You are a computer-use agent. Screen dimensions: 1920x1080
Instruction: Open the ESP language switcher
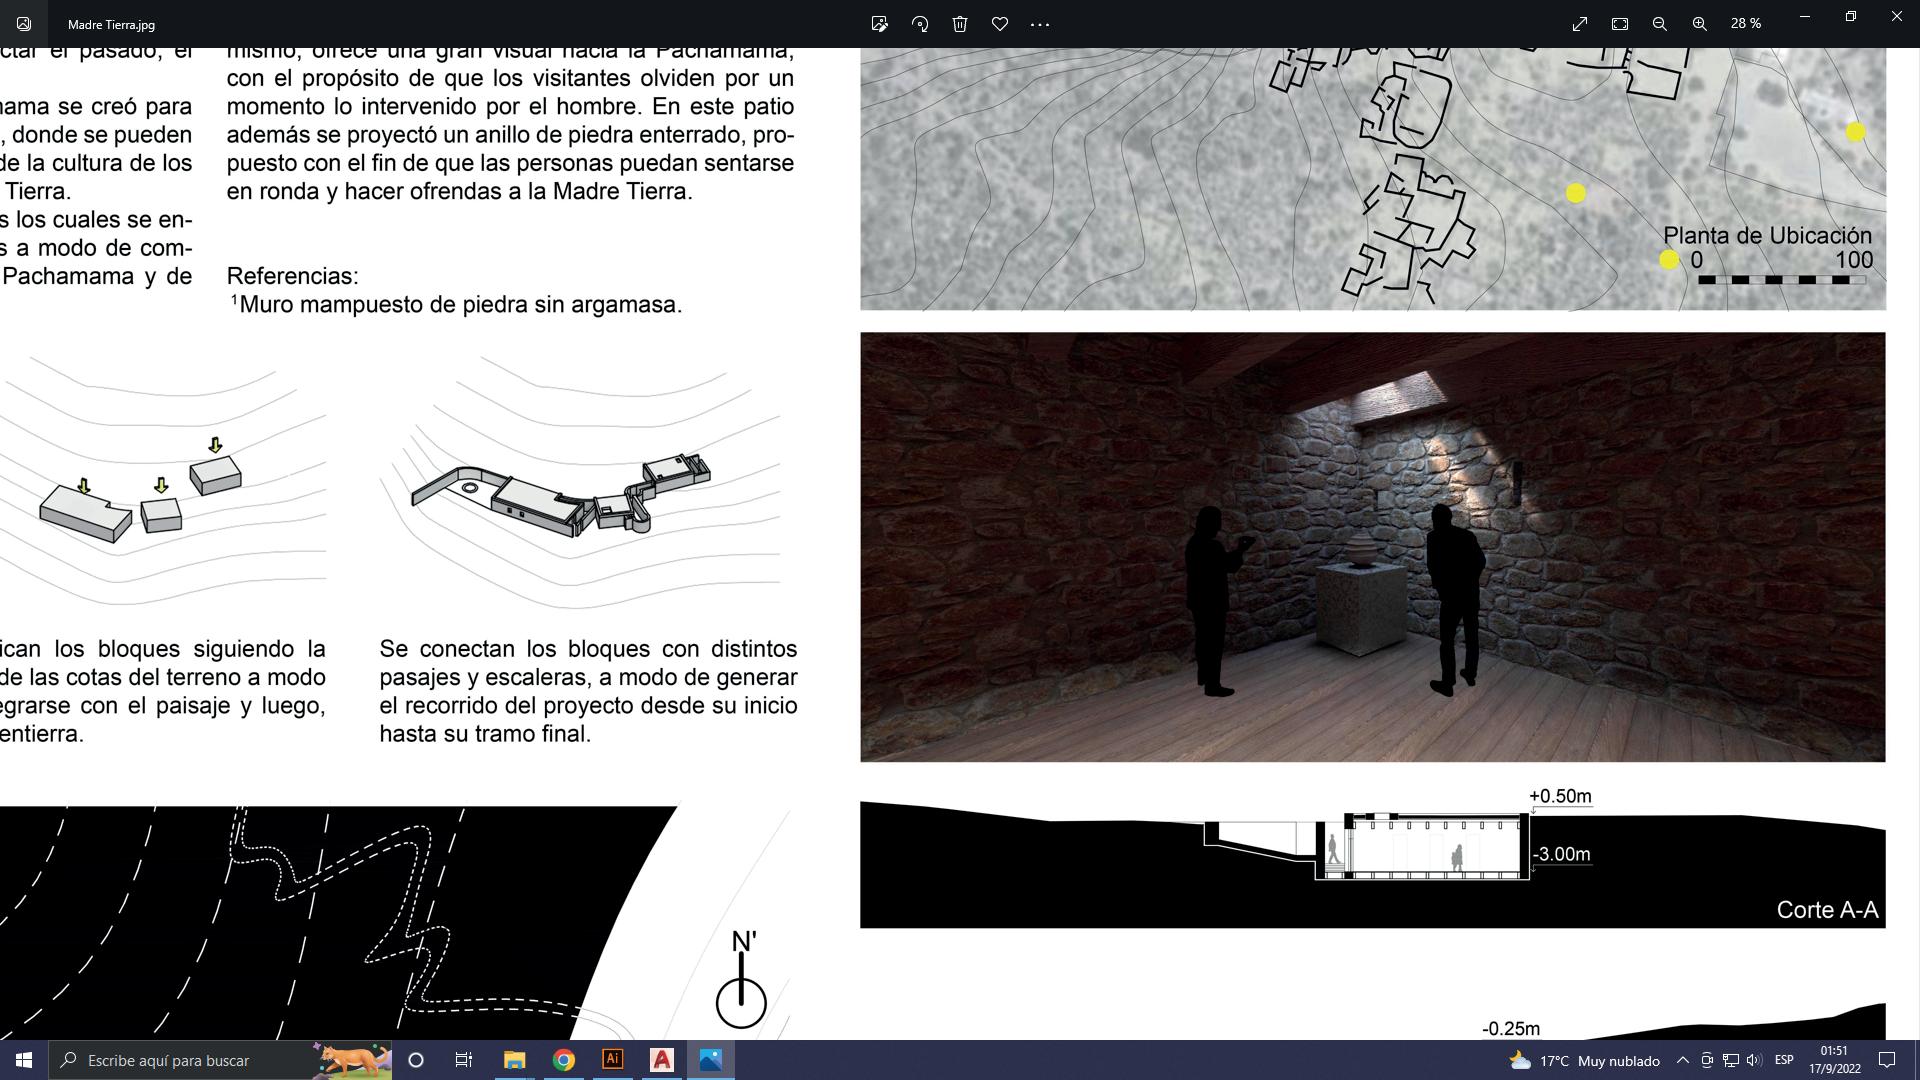(x=1784, y=1060)
